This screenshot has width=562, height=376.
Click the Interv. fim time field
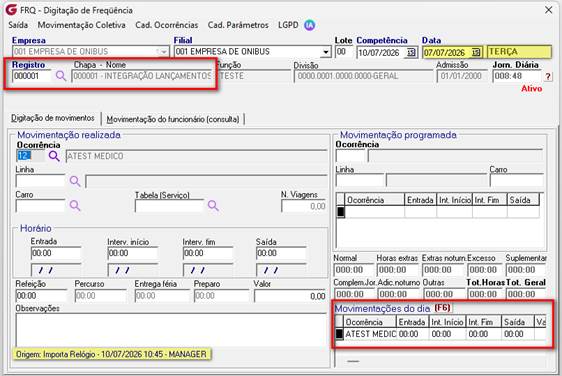[x=208, y=253]
